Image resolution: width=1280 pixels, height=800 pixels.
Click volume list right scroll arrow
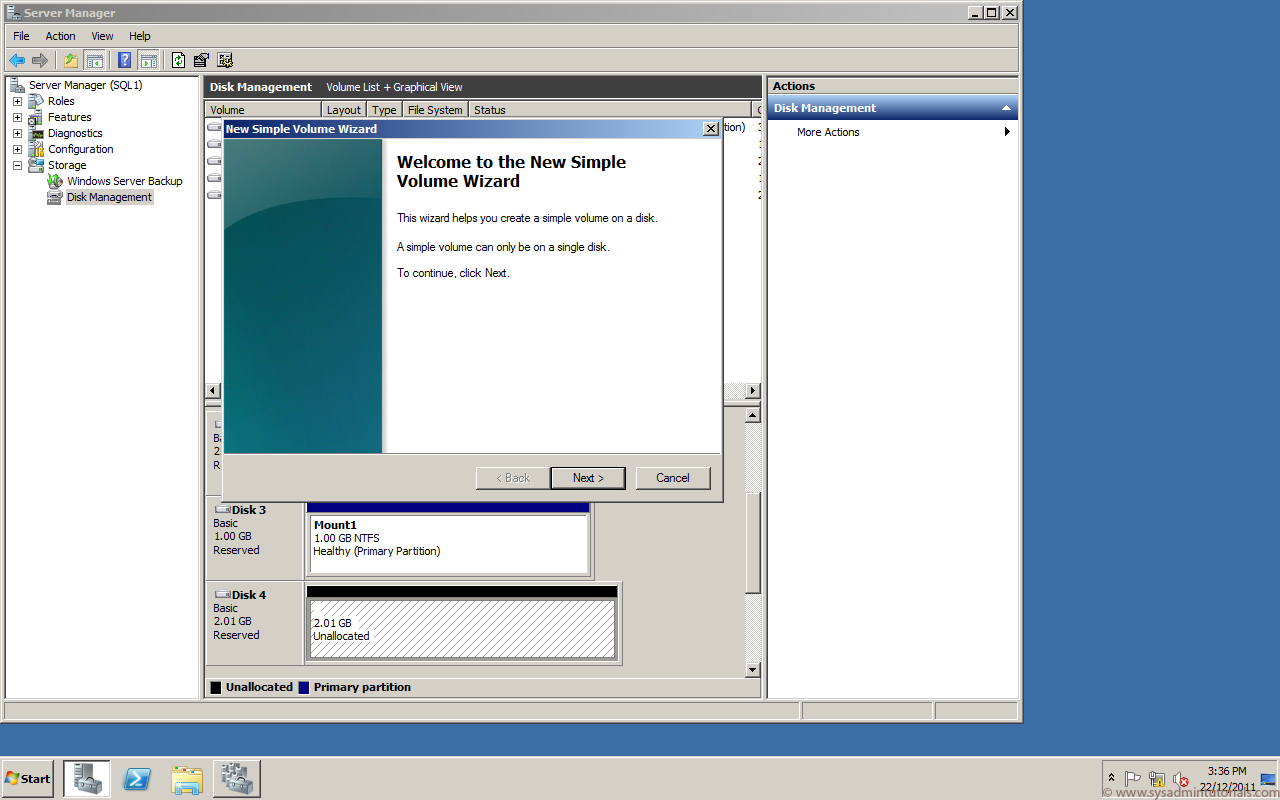753,391
